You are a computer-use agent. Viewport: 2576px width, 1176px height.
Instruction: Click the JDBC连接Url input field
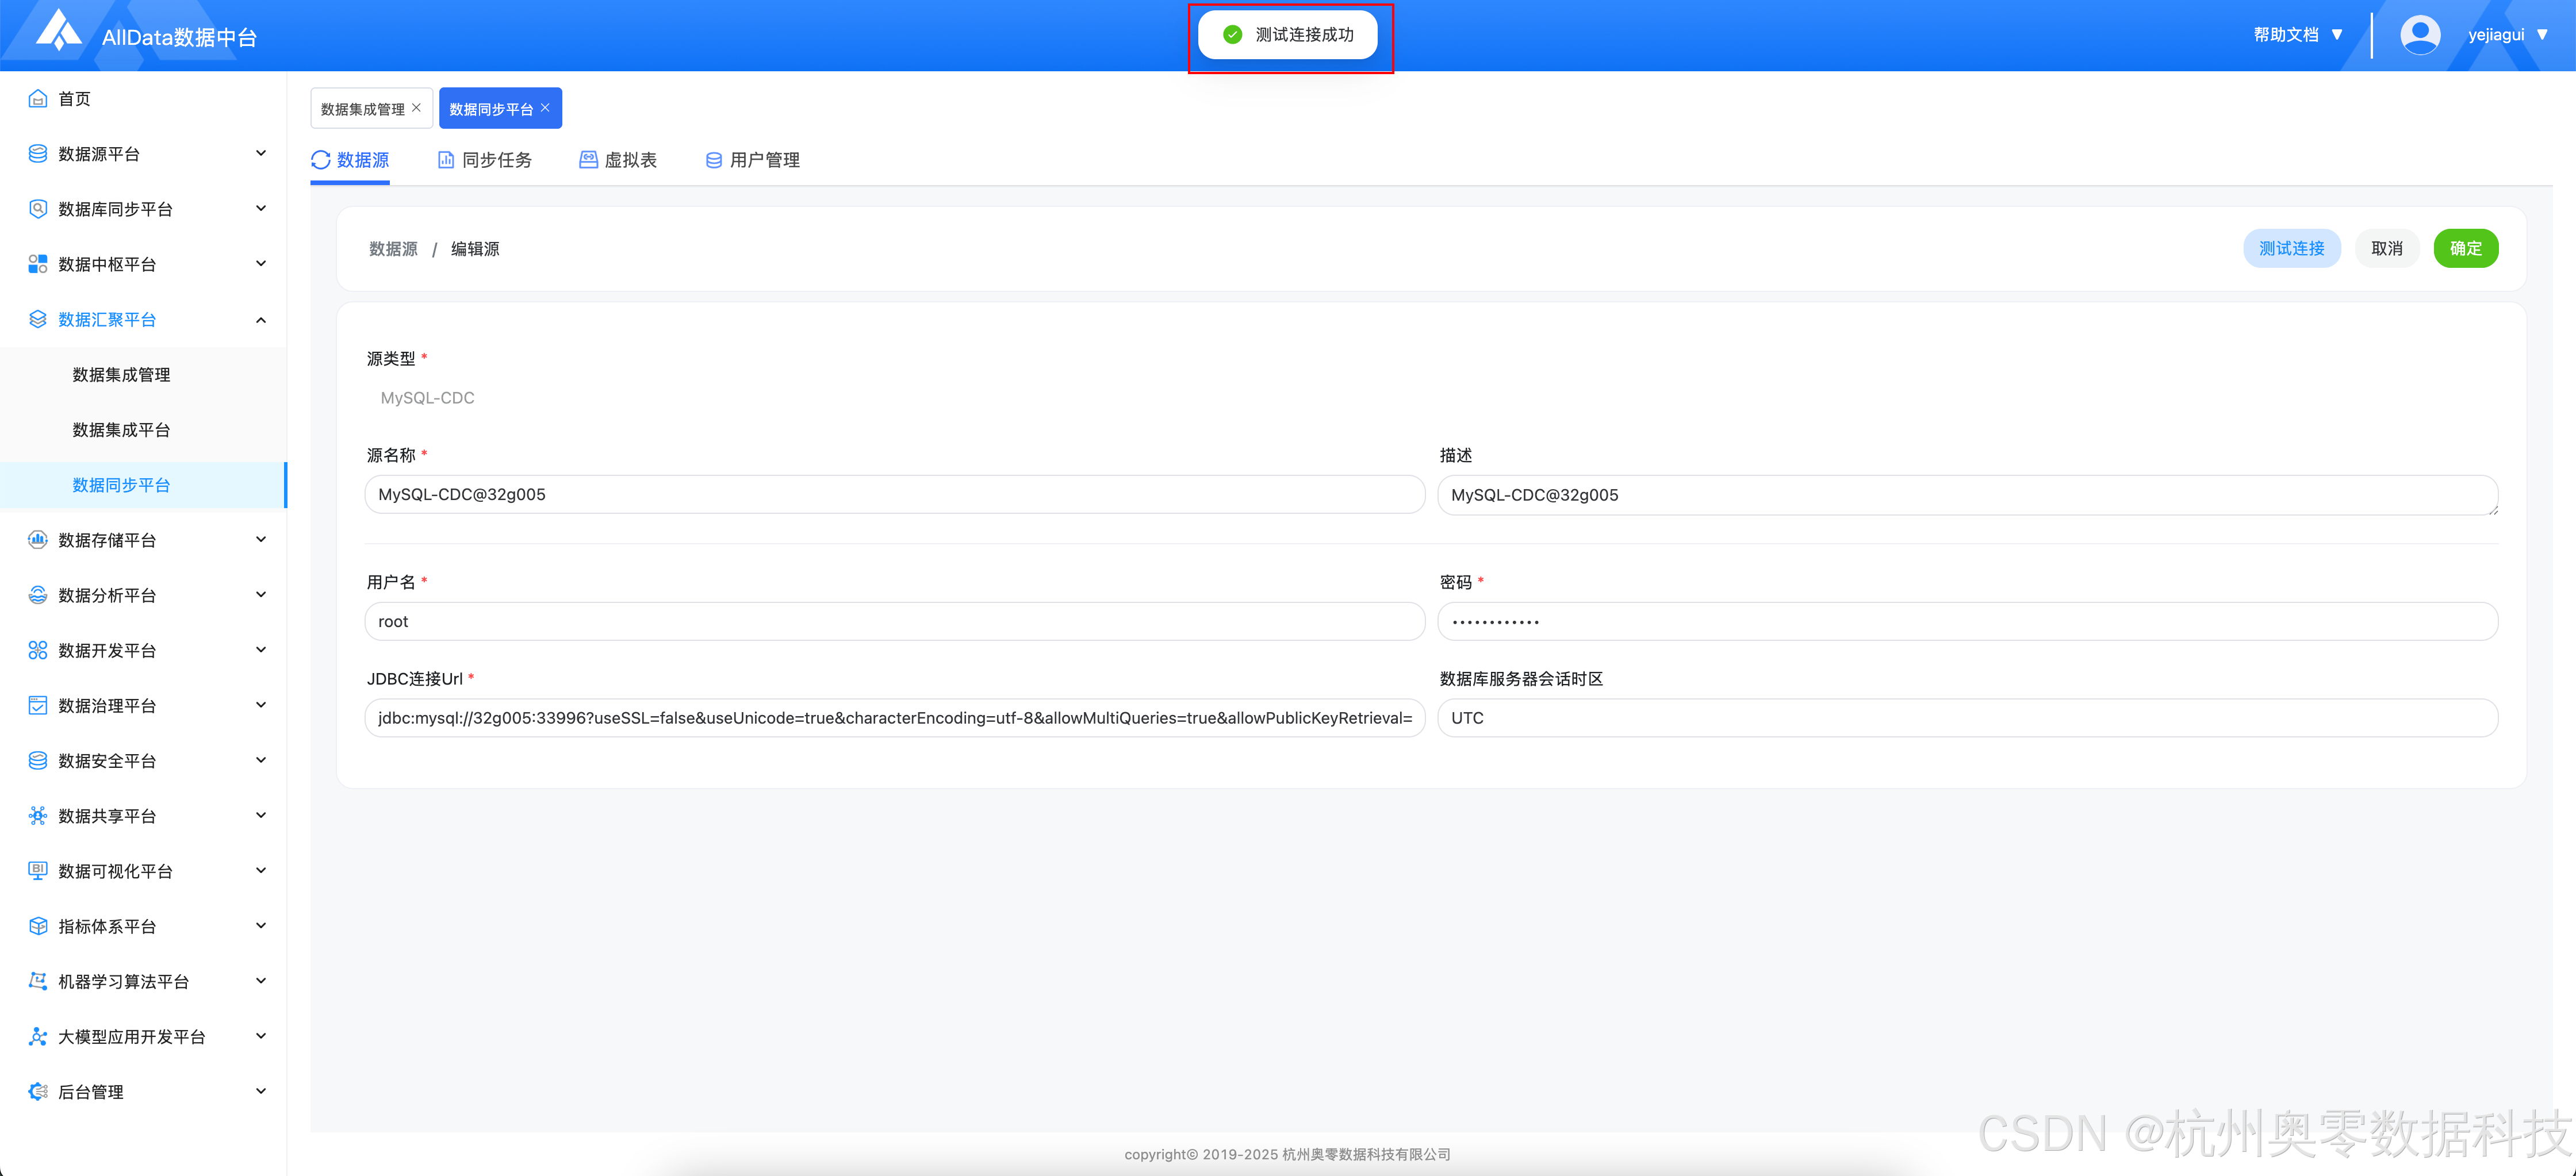[894, 718]
